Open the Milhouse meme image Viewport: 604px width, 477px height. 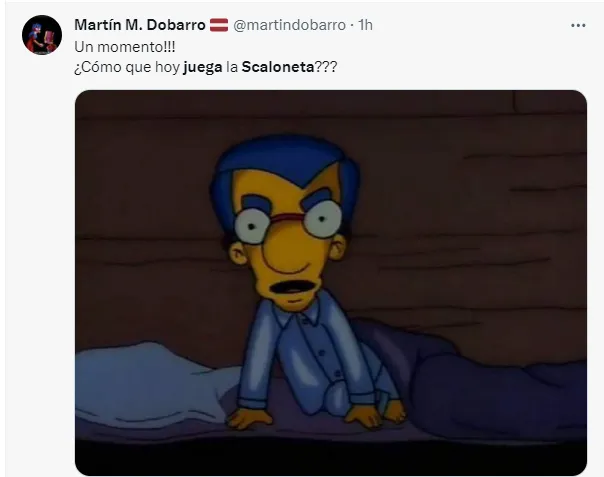point(331,283)
